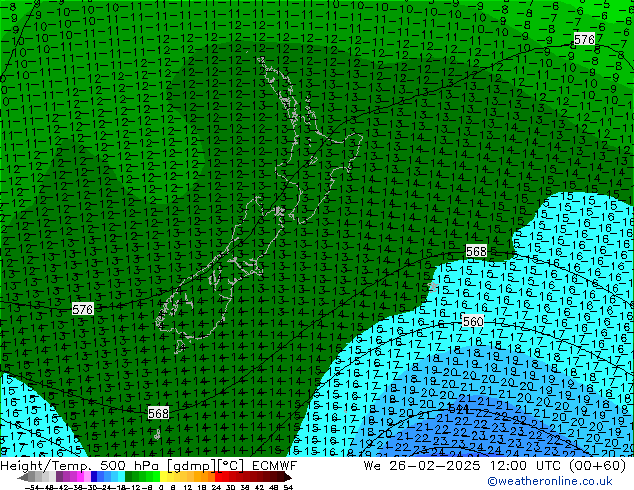Click the '24' tick label under the color scale
The height and width of the screenshot is (490, 634).
click(216, 487)
